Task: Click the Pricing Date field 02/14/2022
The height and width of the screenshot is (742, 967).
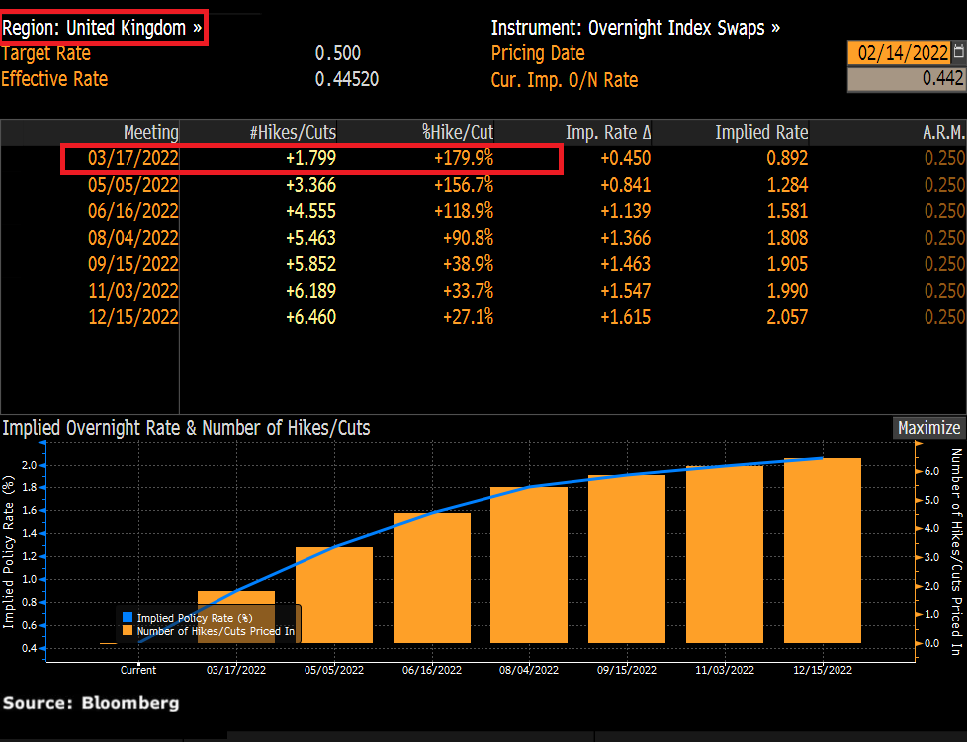Action: [x=899, y=53]
